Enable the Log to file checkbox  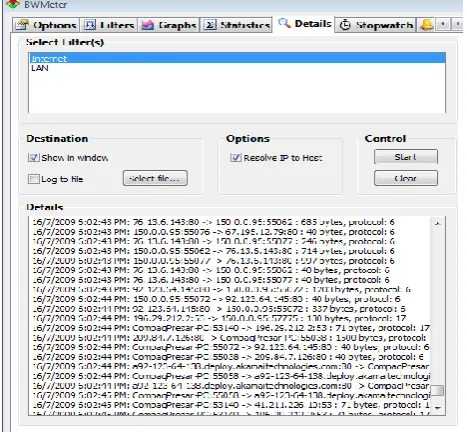point(34,179)
